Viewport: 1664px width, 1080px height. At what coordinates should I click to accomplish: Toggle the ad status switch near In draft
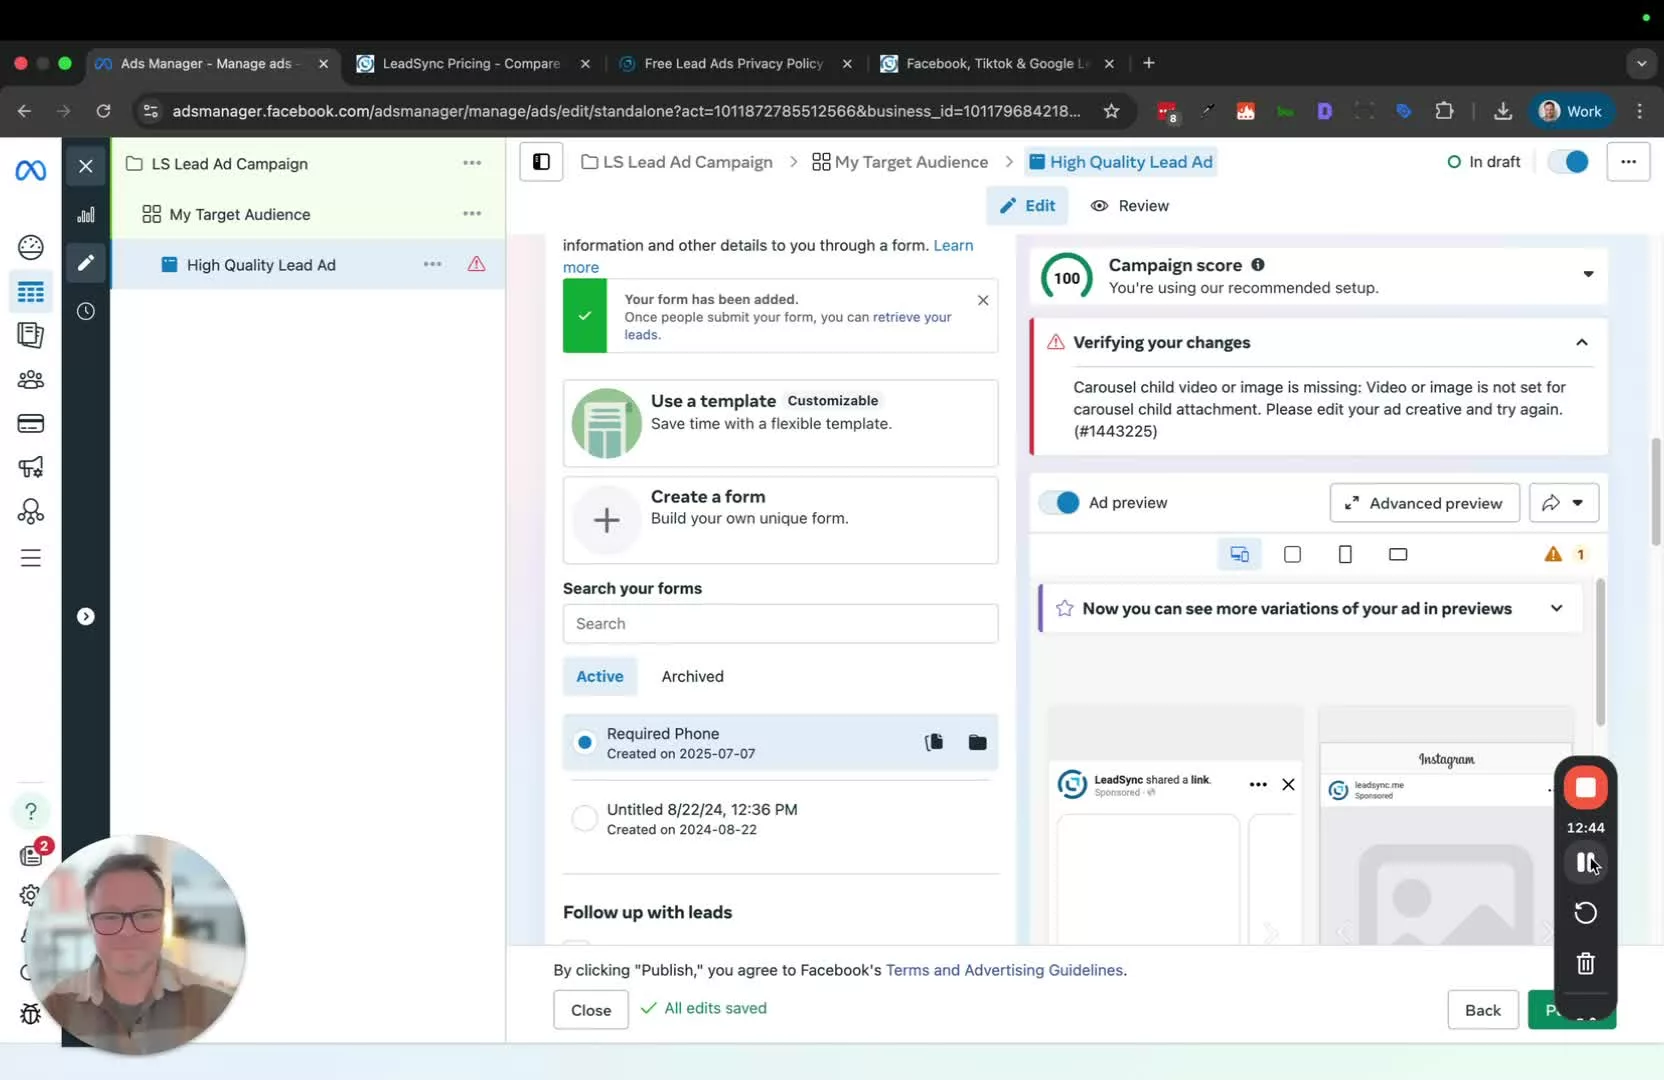[1568, 162]
